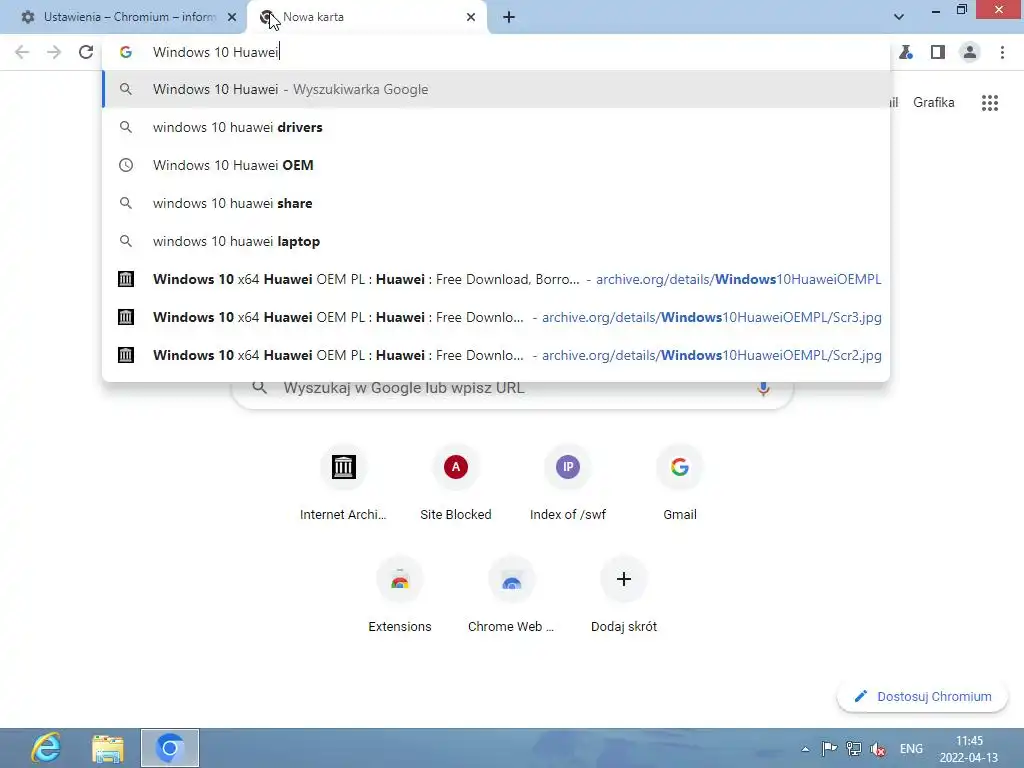Open the profile avatar button
Image resolution: width=1024 pixels, height=768 pixels.
[x=970, y=52]
